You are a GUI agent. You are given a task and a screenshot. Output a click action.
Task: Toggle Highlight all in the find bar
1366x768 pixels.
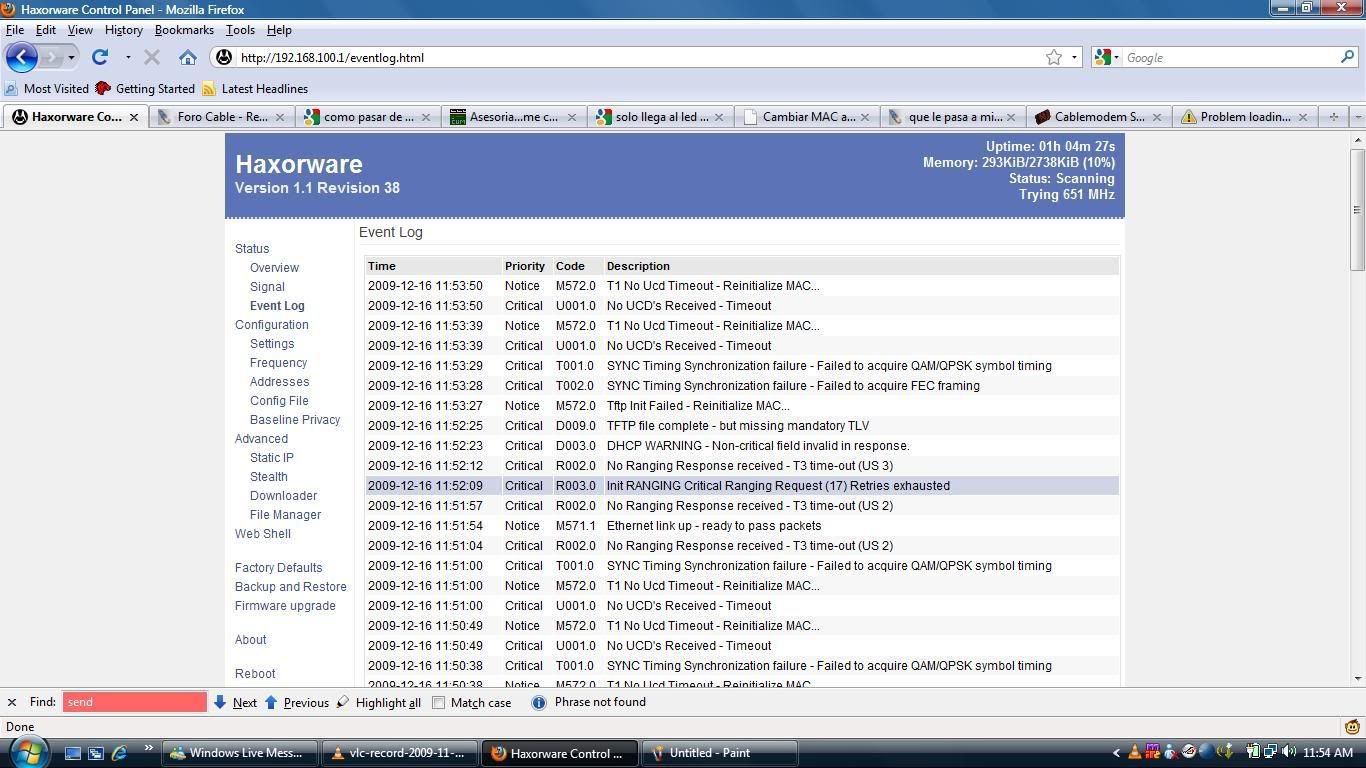(378, 702)
